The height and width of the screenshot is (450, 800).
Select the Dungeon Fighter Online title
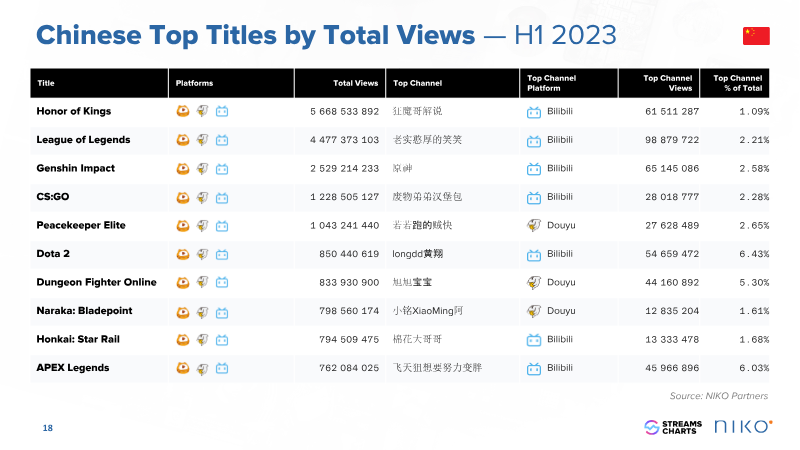click(x=96, y=282)
